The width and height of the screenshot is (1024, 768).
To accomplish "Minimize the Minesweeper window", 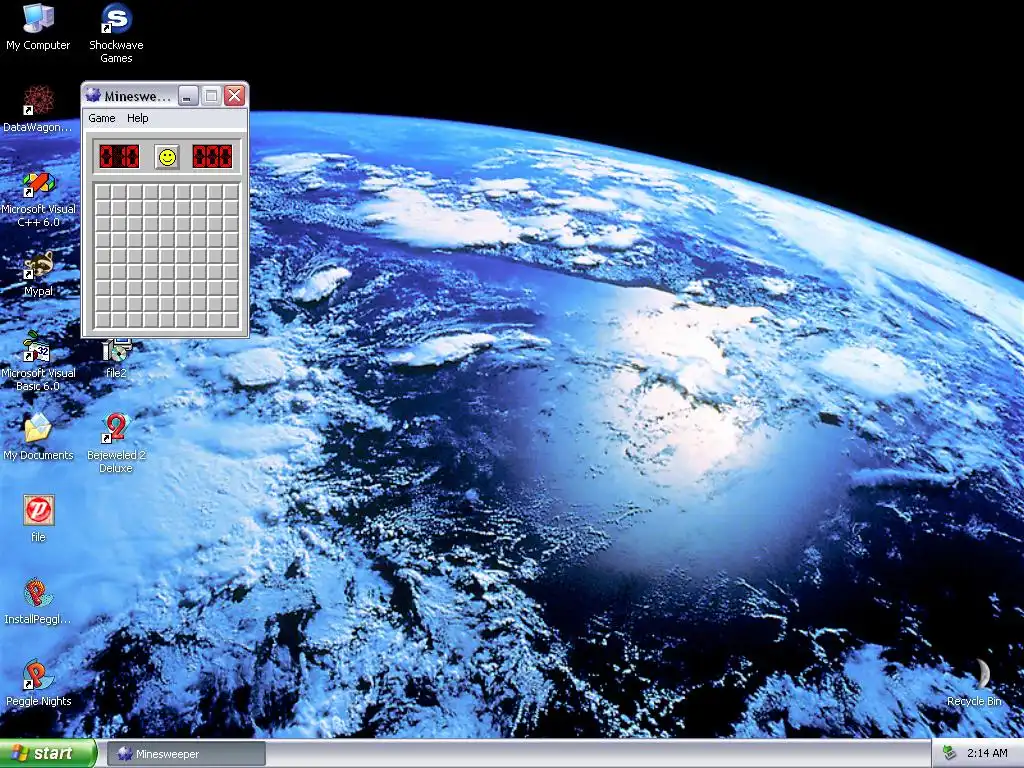I will coord(187,96).
